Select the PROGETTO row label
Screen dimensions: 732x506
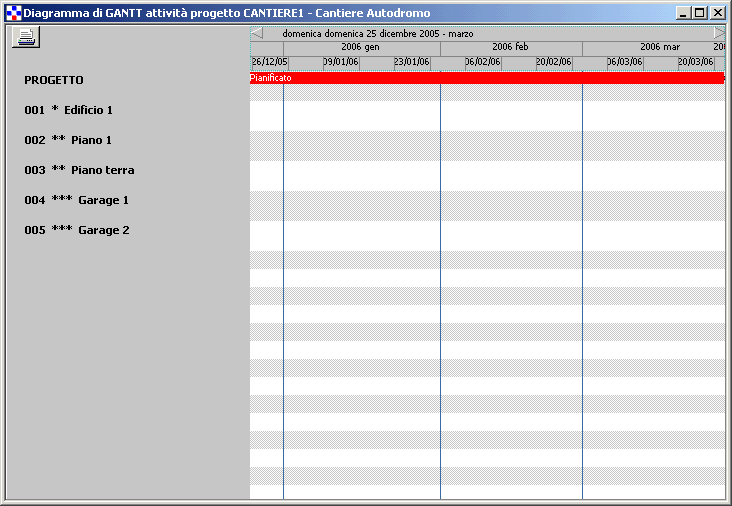click(x=54, y=80)
